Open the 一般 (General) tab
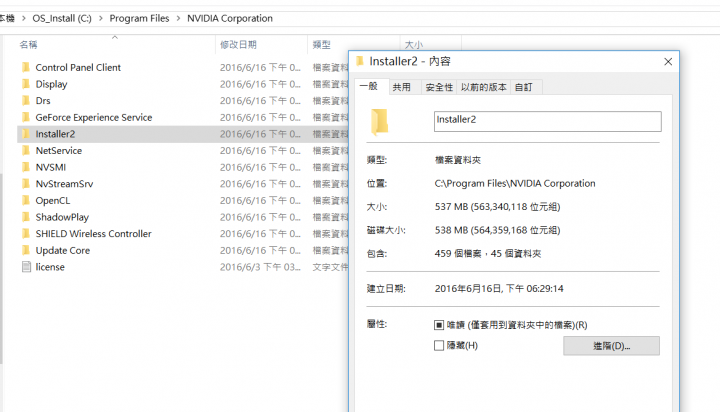Viewport: 720px width, 412px height. pos(370,86)
